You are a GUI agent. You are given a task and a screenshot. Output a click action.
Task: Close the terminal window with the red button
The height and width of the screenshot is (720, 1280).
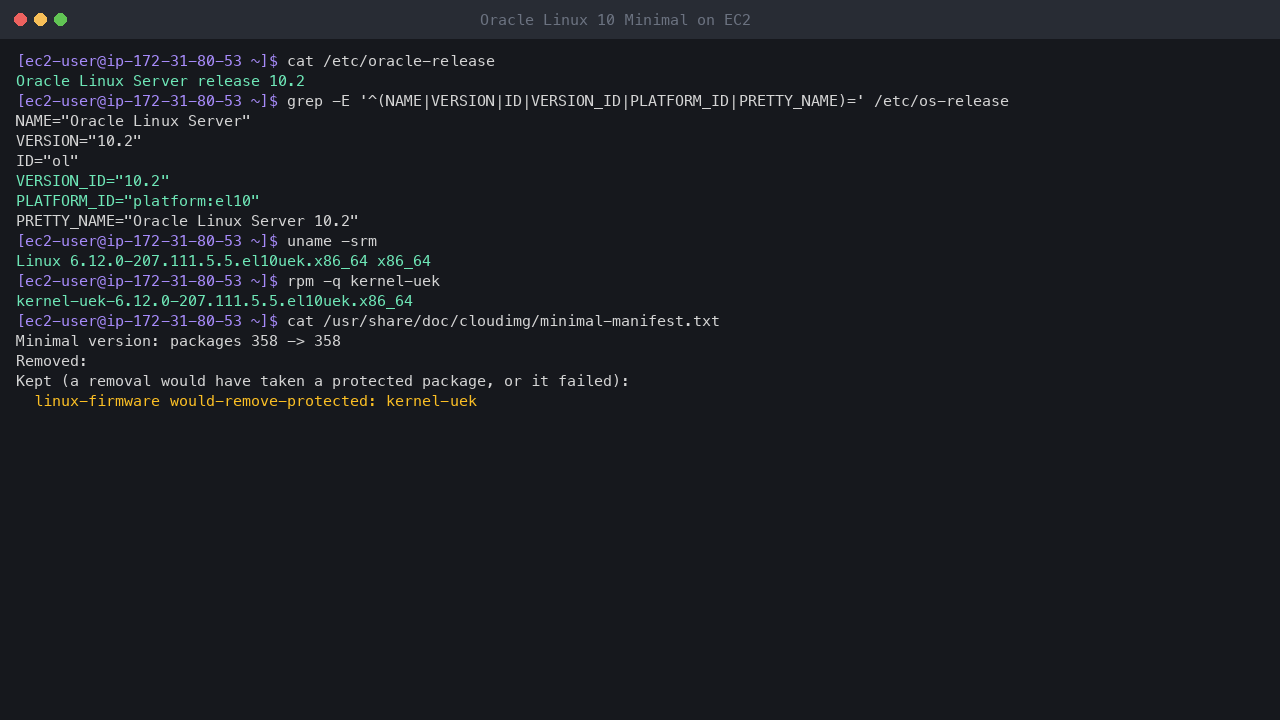click(20, 20)
